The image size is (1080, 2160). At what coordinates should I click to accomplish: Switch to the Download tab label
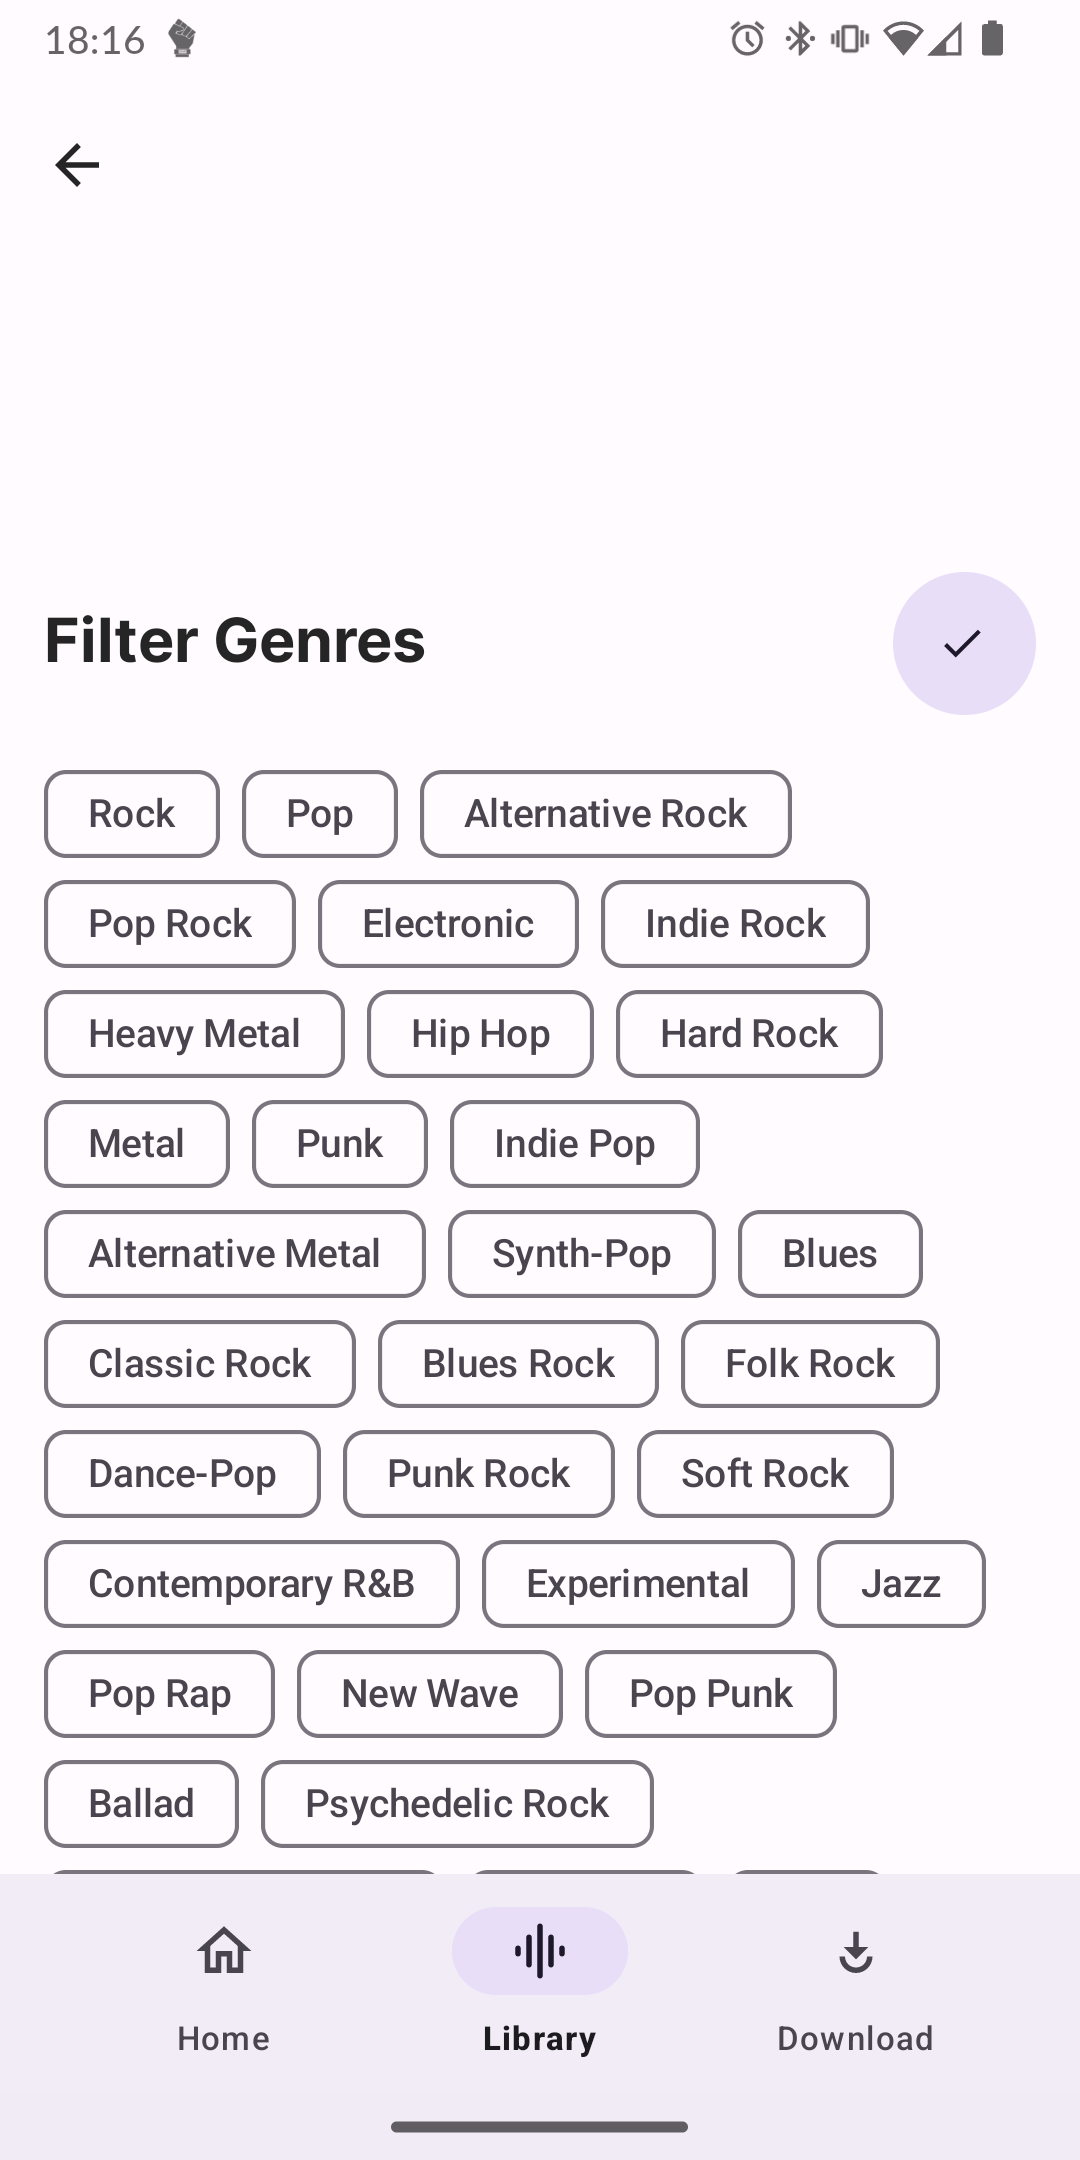(x=855, y=2038)
